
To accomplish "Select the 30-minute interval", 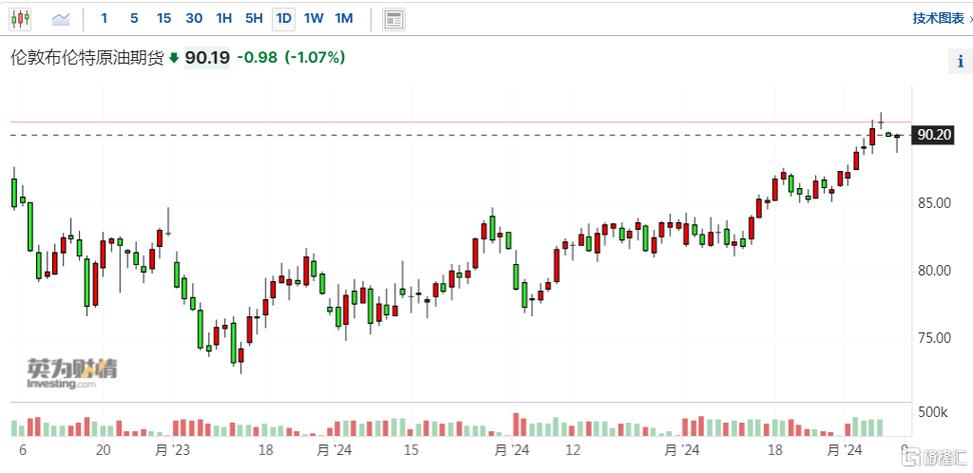I will tap(194, 18).
